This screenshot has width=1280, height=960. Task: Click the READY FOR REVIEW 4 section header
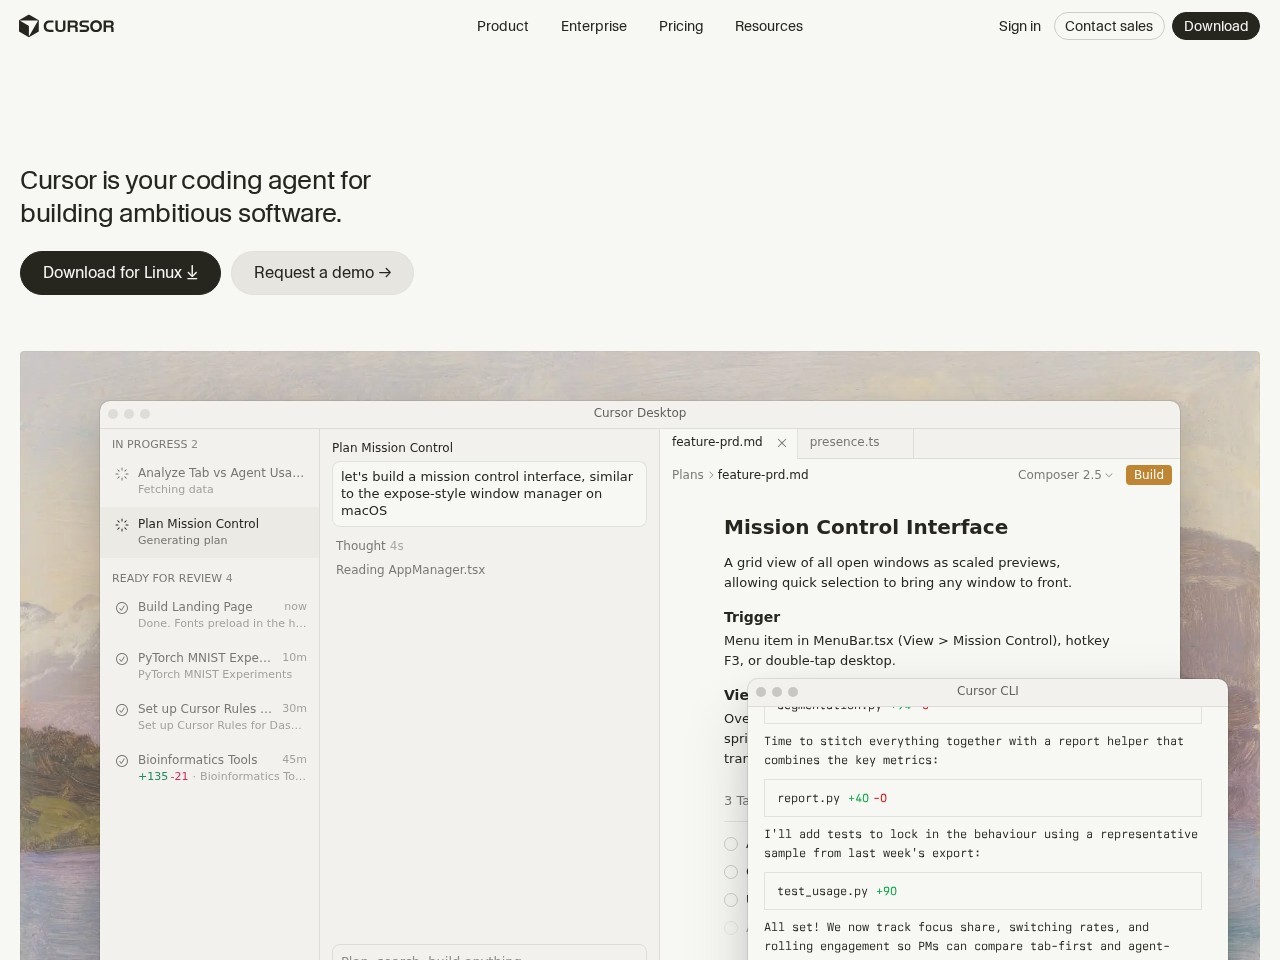coord(172,578)
